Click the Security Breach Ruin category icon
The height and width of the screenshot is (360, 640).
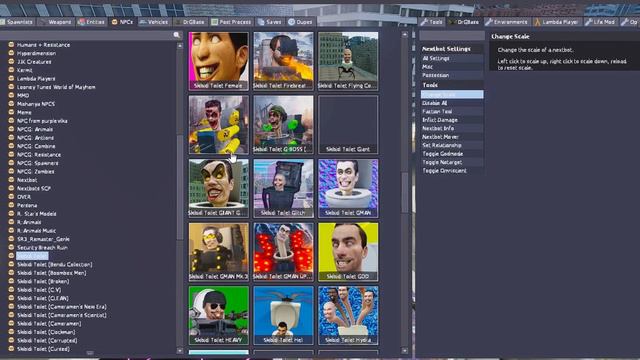11,247
